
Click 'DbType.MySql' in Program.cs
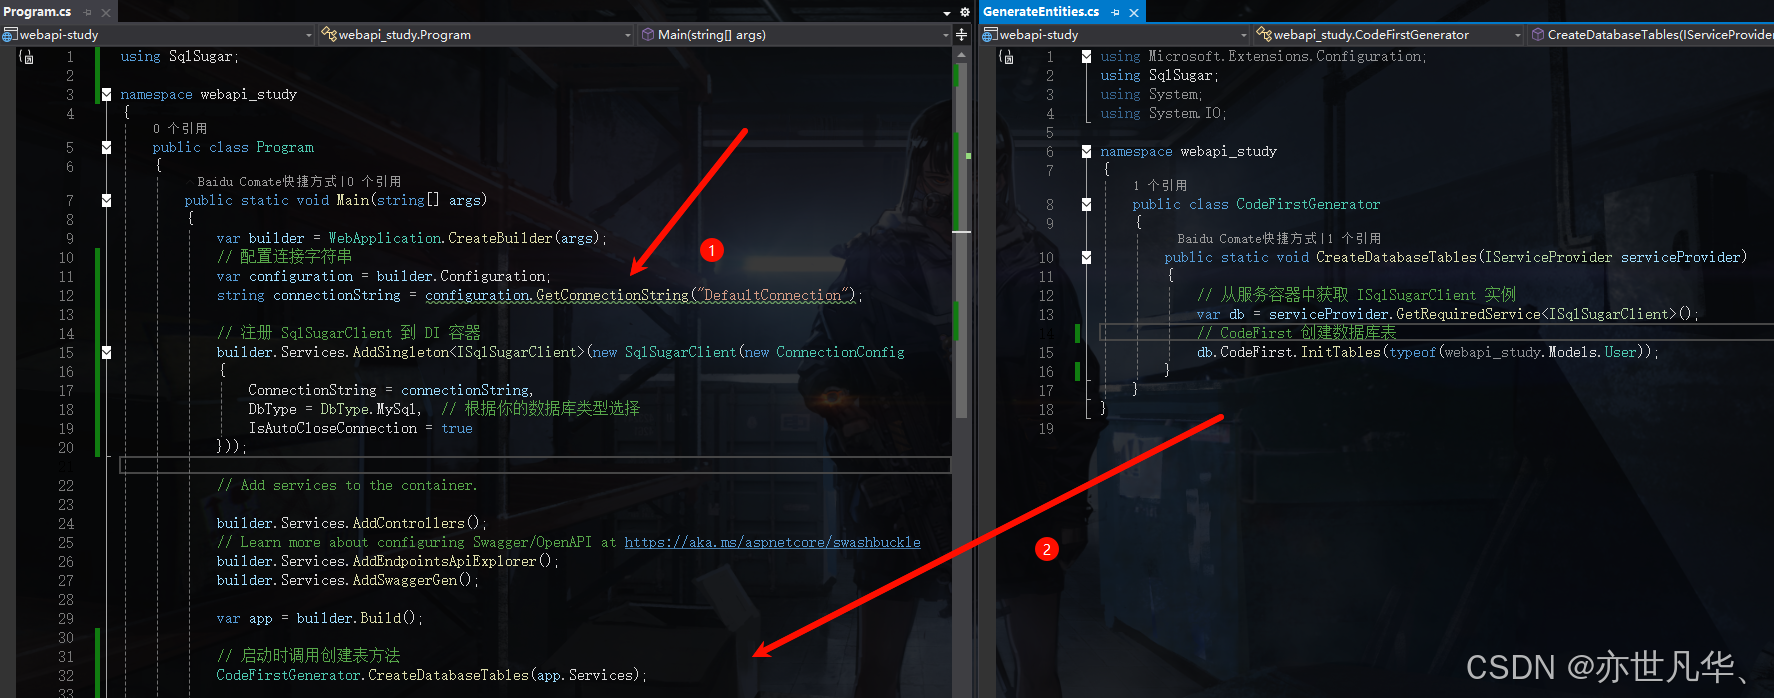pos(368,409)
